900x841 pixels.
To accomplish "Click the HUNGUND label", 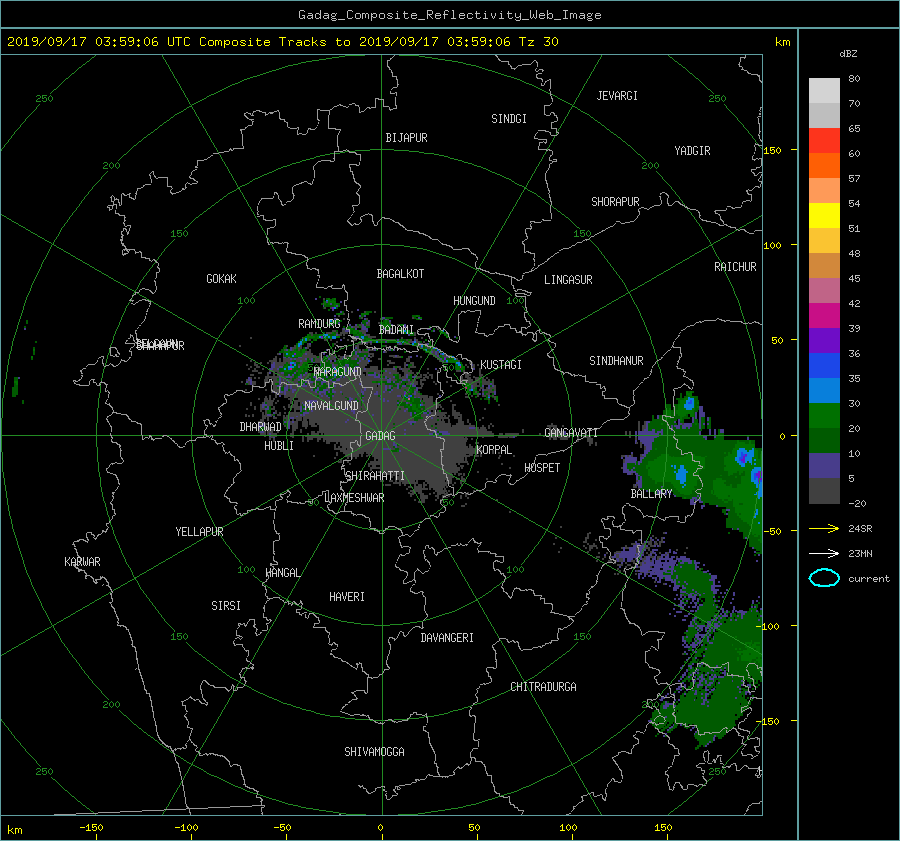I will [x=474, y=301].
